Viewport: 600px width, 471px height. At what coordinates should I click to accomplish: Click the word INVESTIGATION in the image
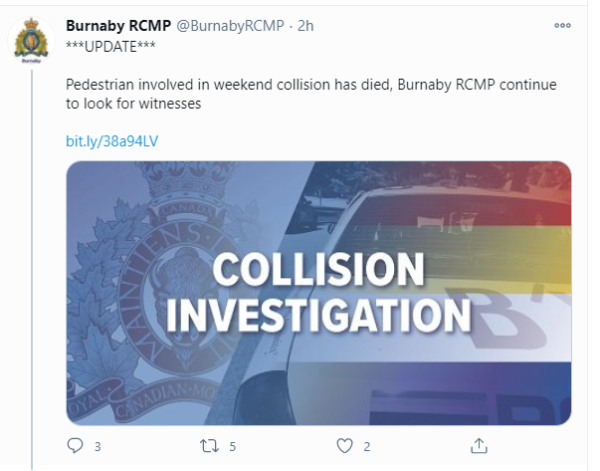pos(318,315)
